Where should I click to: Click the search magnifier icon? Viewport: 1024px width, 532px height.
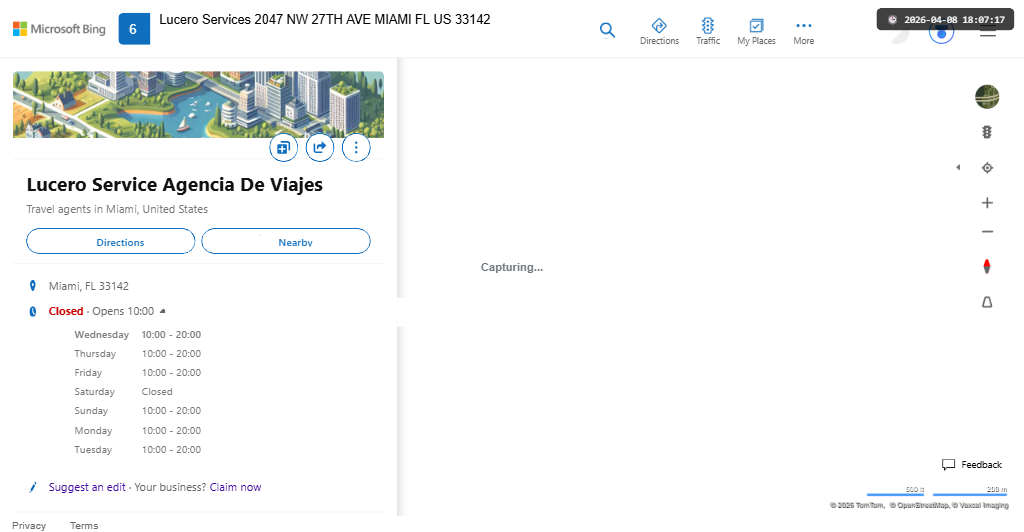pos(607,30)
